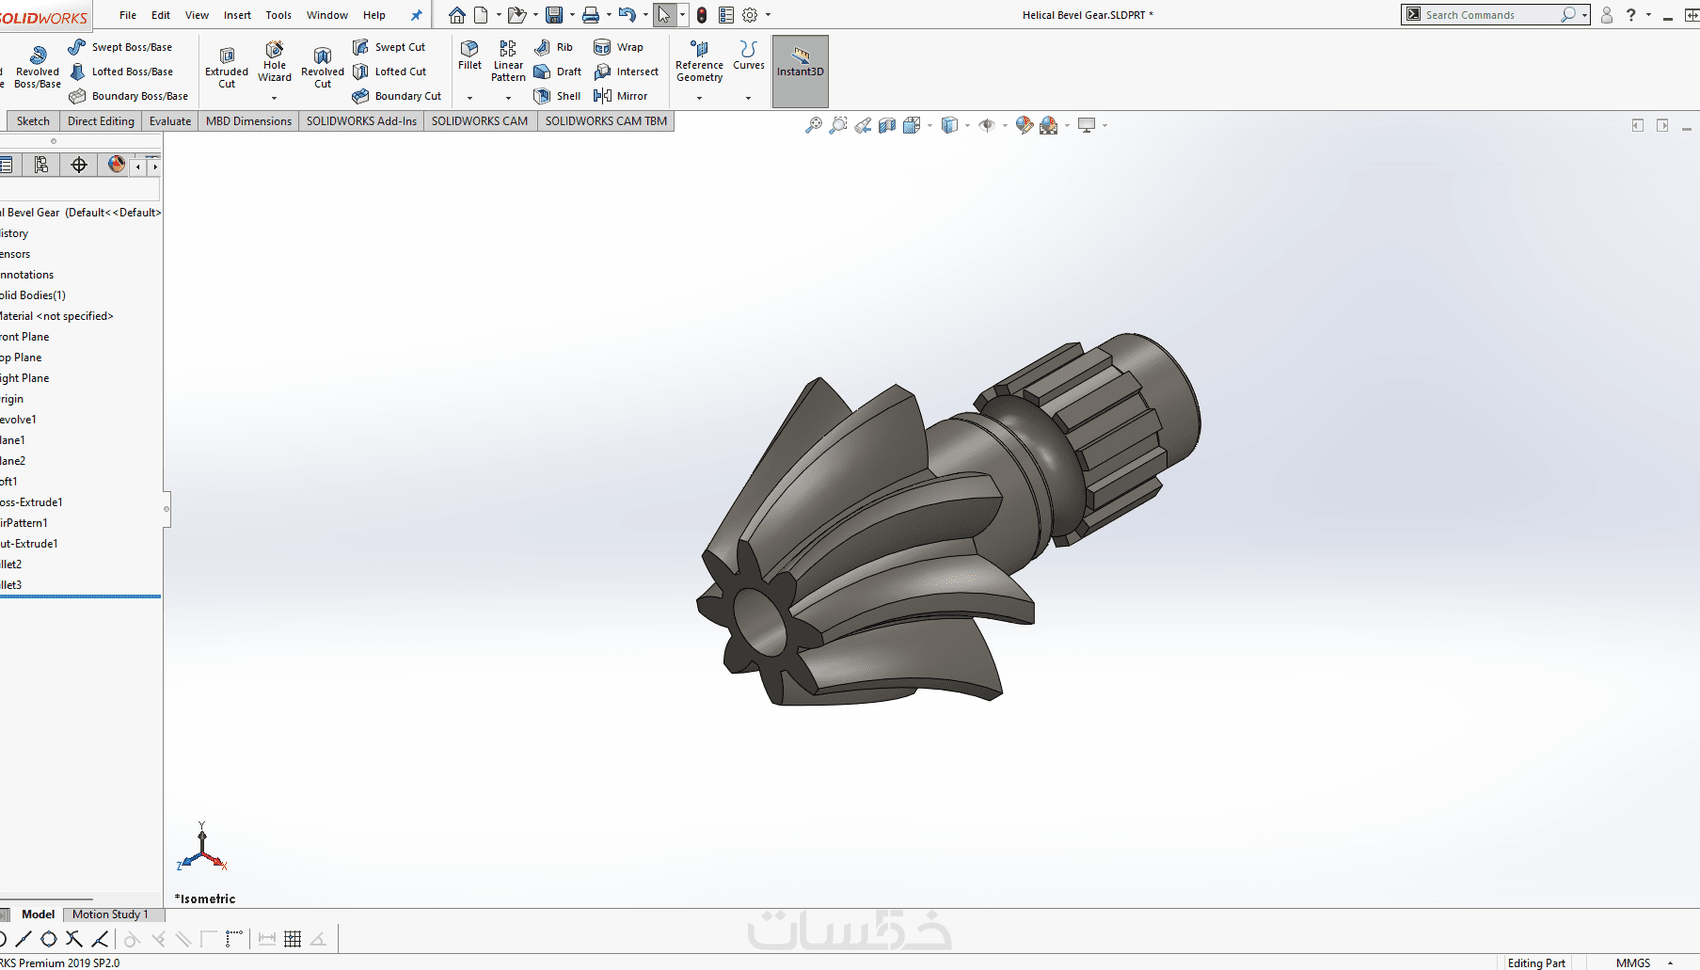This screenshot has width=1700, height=970.
Task: Toggle Instant3D mode
Action: pyautogui.click(x=800, y=71)
